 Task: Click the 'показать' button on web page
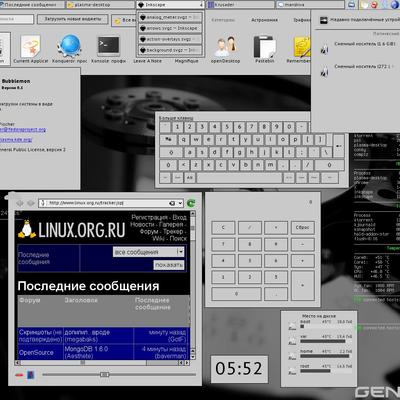pyautogui.click(x=169, y=265)
